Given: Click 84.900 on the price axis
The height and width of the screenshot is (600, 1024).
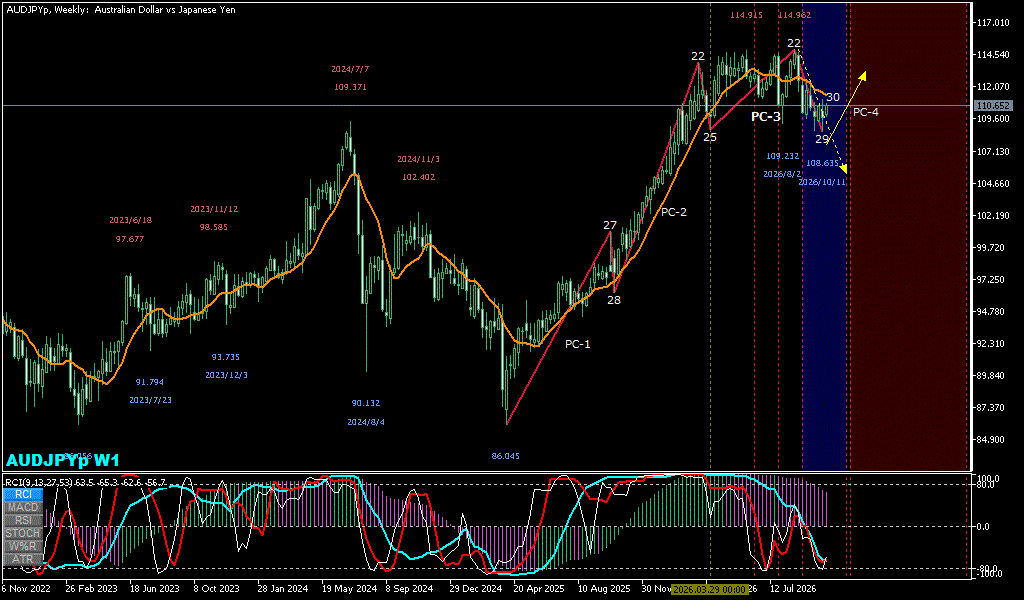Looking at the screenshot, I should click(x=991, y=439).
